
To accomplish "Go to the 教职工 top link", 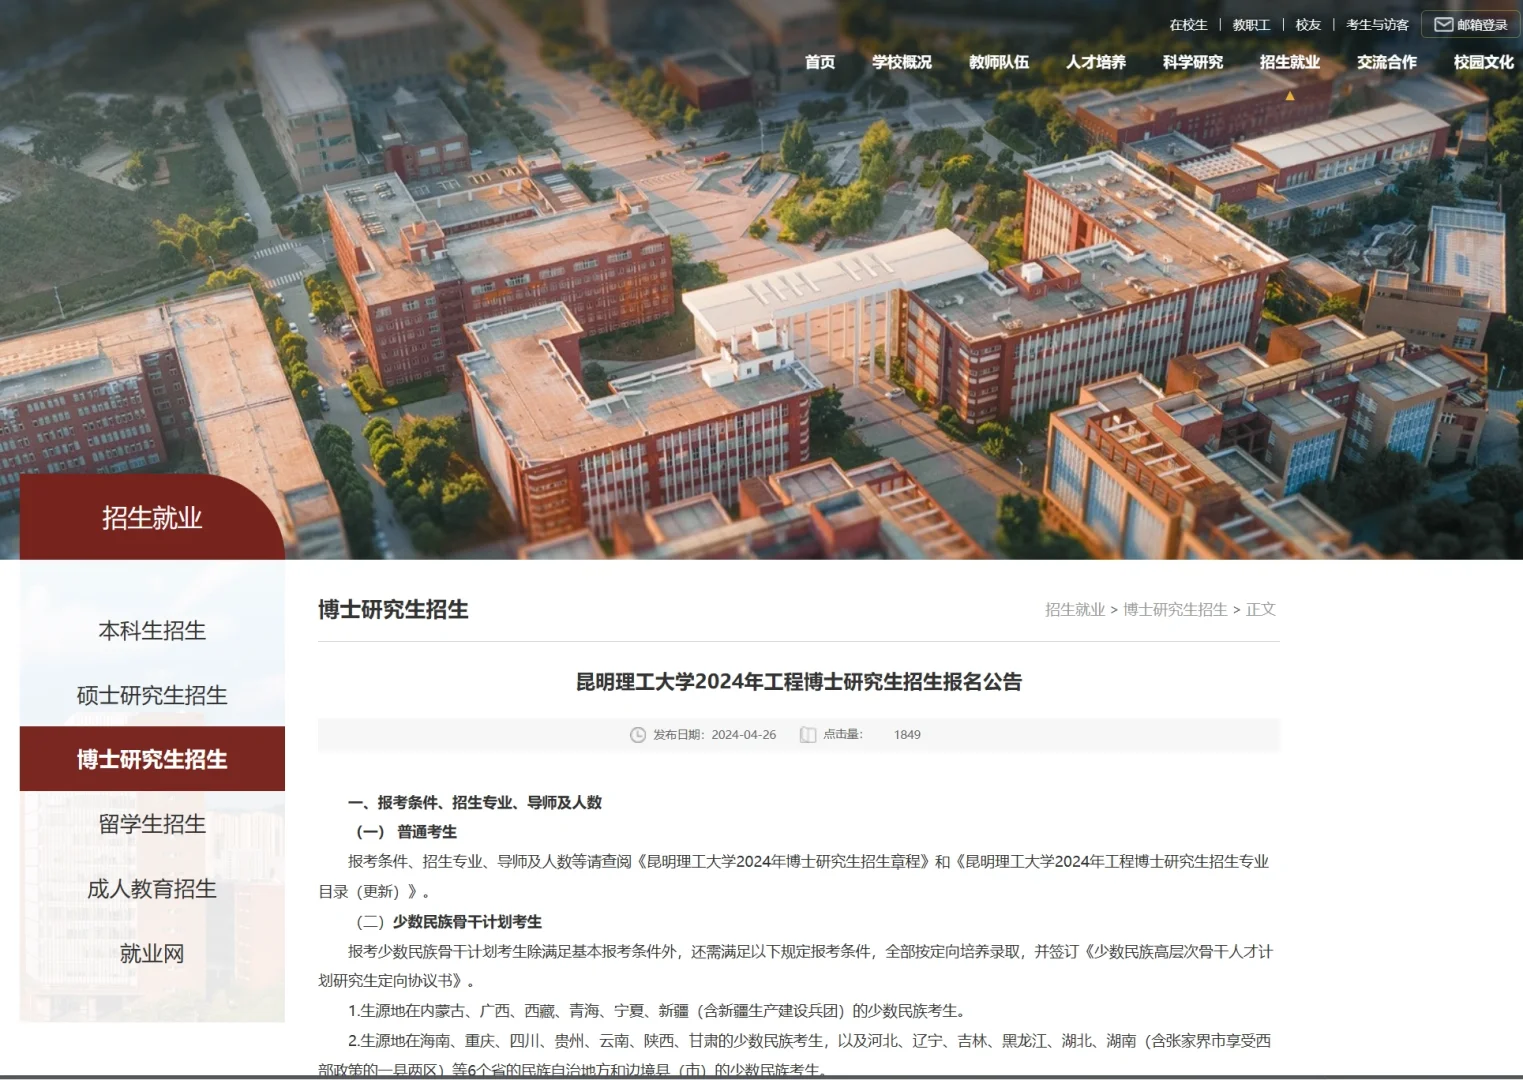I will click(x=1252, y=25).
